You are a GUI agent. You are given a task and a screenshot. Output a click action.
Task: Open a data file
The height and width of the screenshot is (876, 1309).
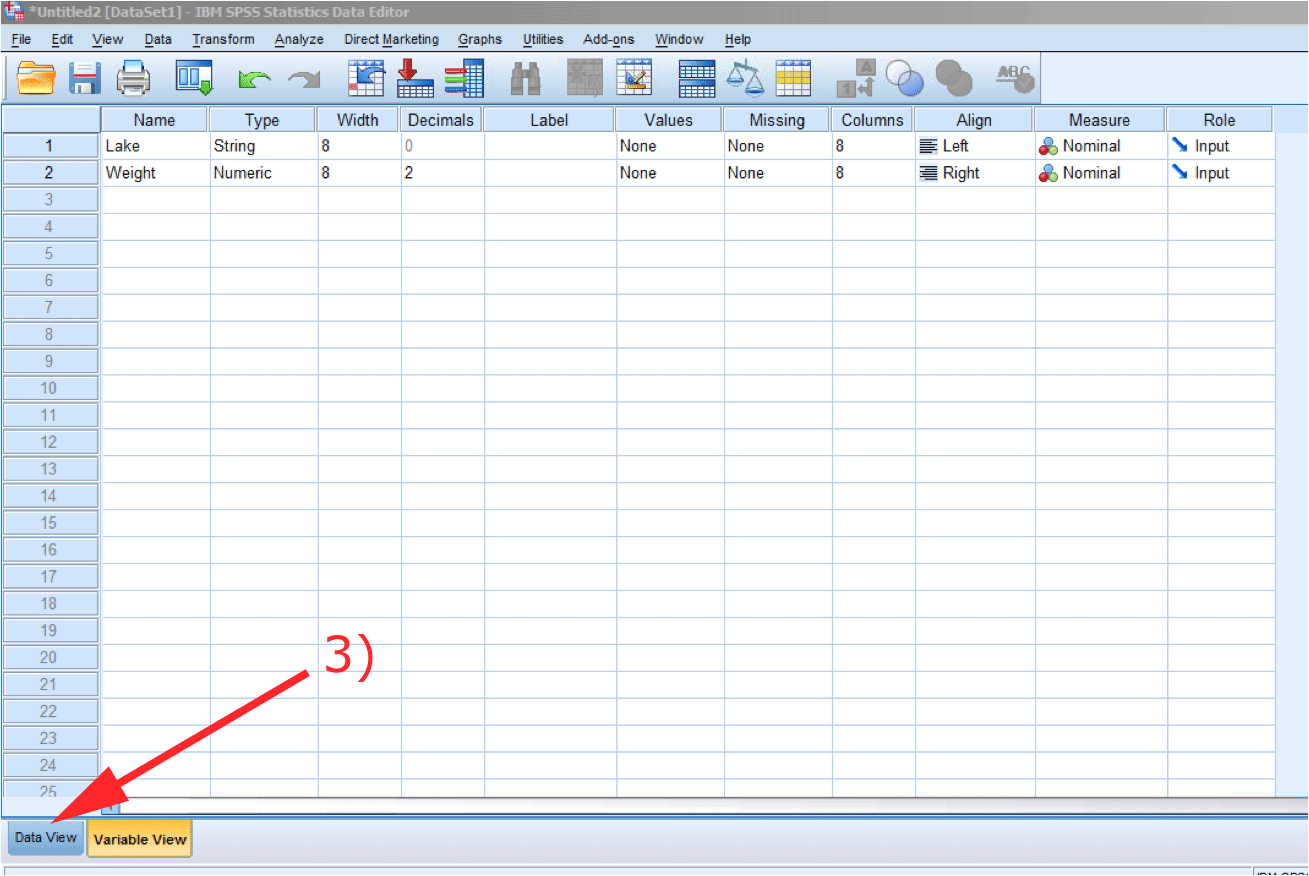click(34, 77)
